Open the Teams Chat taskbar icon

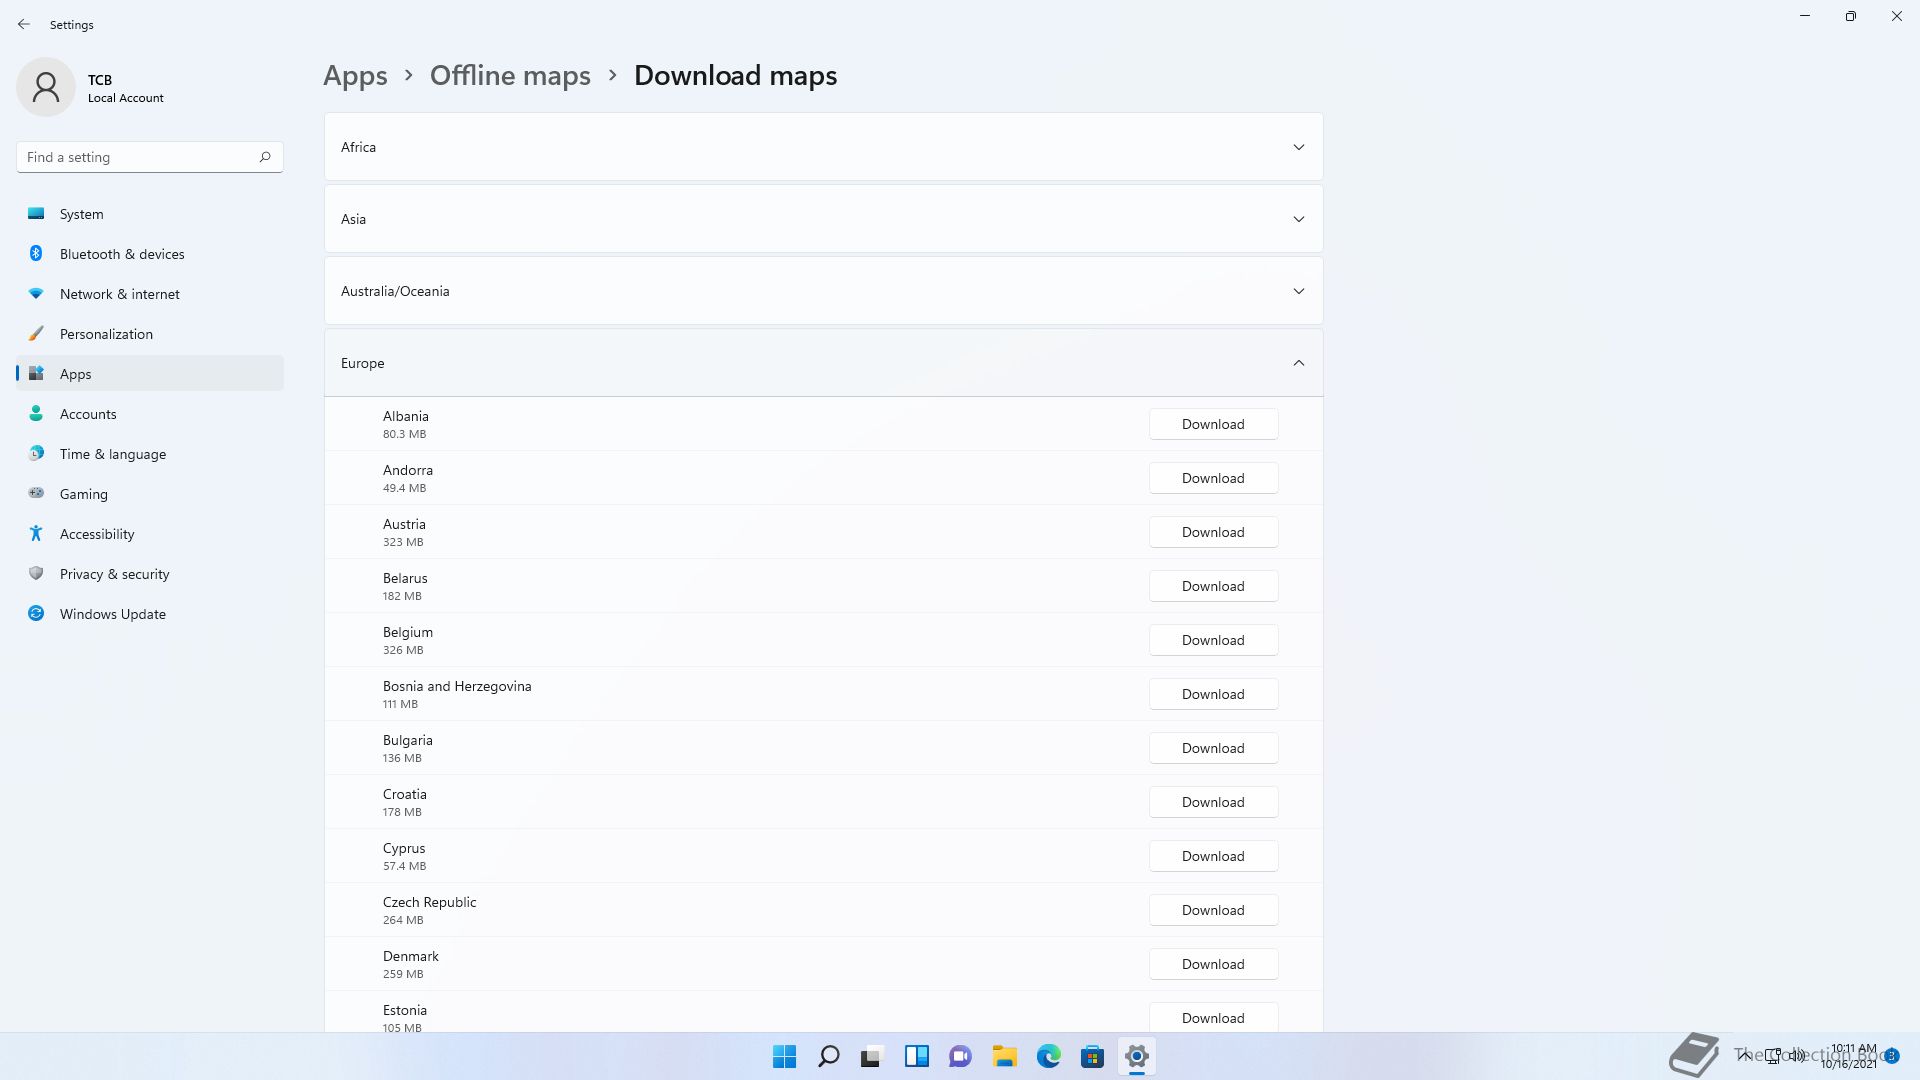(x=960, y=1056)
